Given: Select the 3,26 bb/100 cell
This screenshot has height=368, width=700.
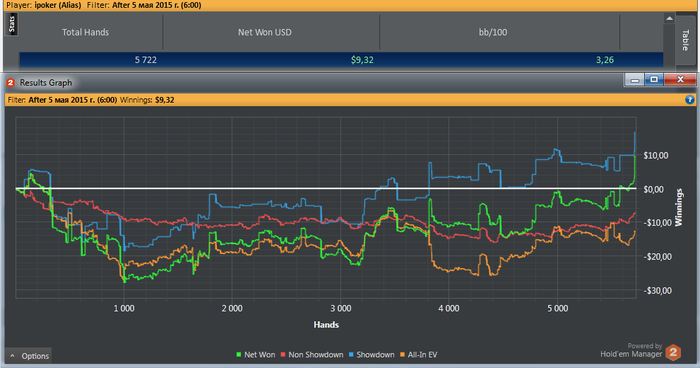Looking at the screenshot, I should pos(605,60).
